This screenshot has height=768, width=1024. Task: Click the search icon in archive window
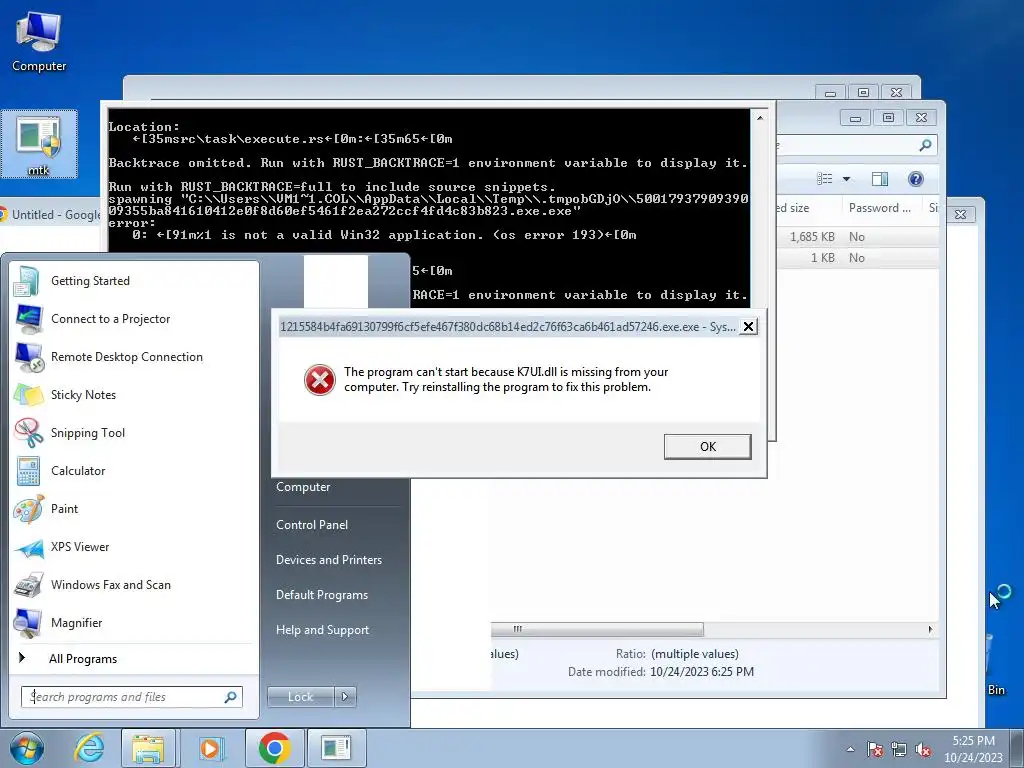pyautogui.click(x=925, y=145)
